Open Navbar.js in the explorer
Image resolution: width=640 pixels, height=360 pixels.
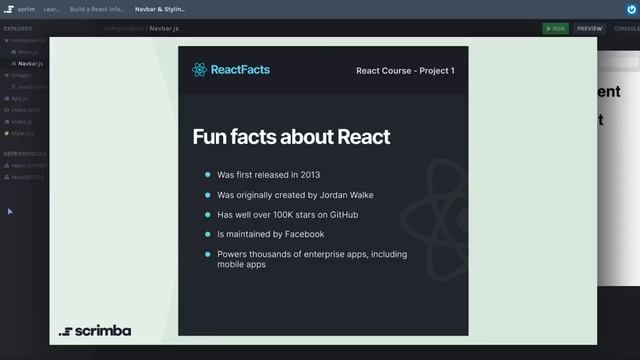pyautogui.click(x=27, y=64)
